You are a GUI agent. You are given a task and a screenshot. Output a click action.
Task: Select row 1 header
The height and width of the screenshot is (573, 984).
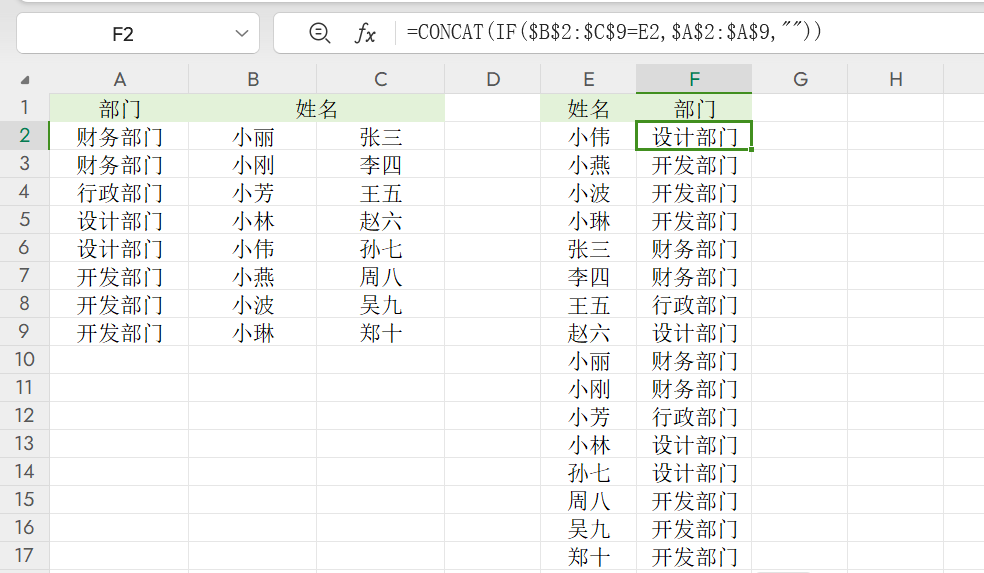(25, 108)
